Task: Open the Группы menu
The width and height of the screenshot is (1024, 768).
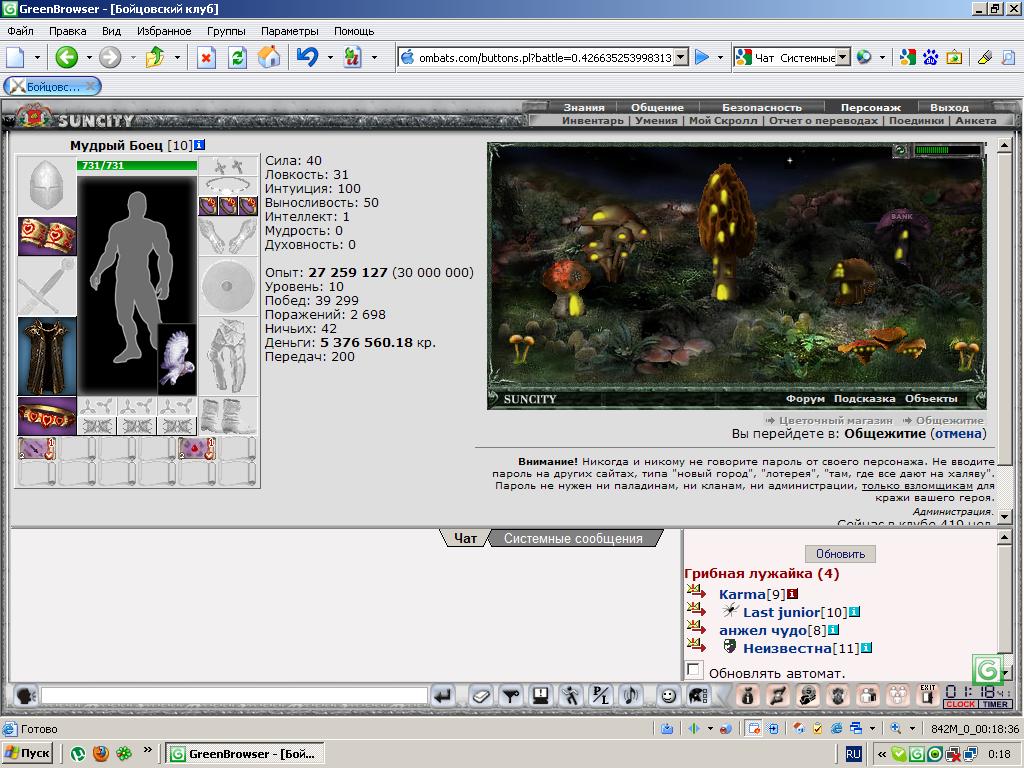Action: pos(226,31)
